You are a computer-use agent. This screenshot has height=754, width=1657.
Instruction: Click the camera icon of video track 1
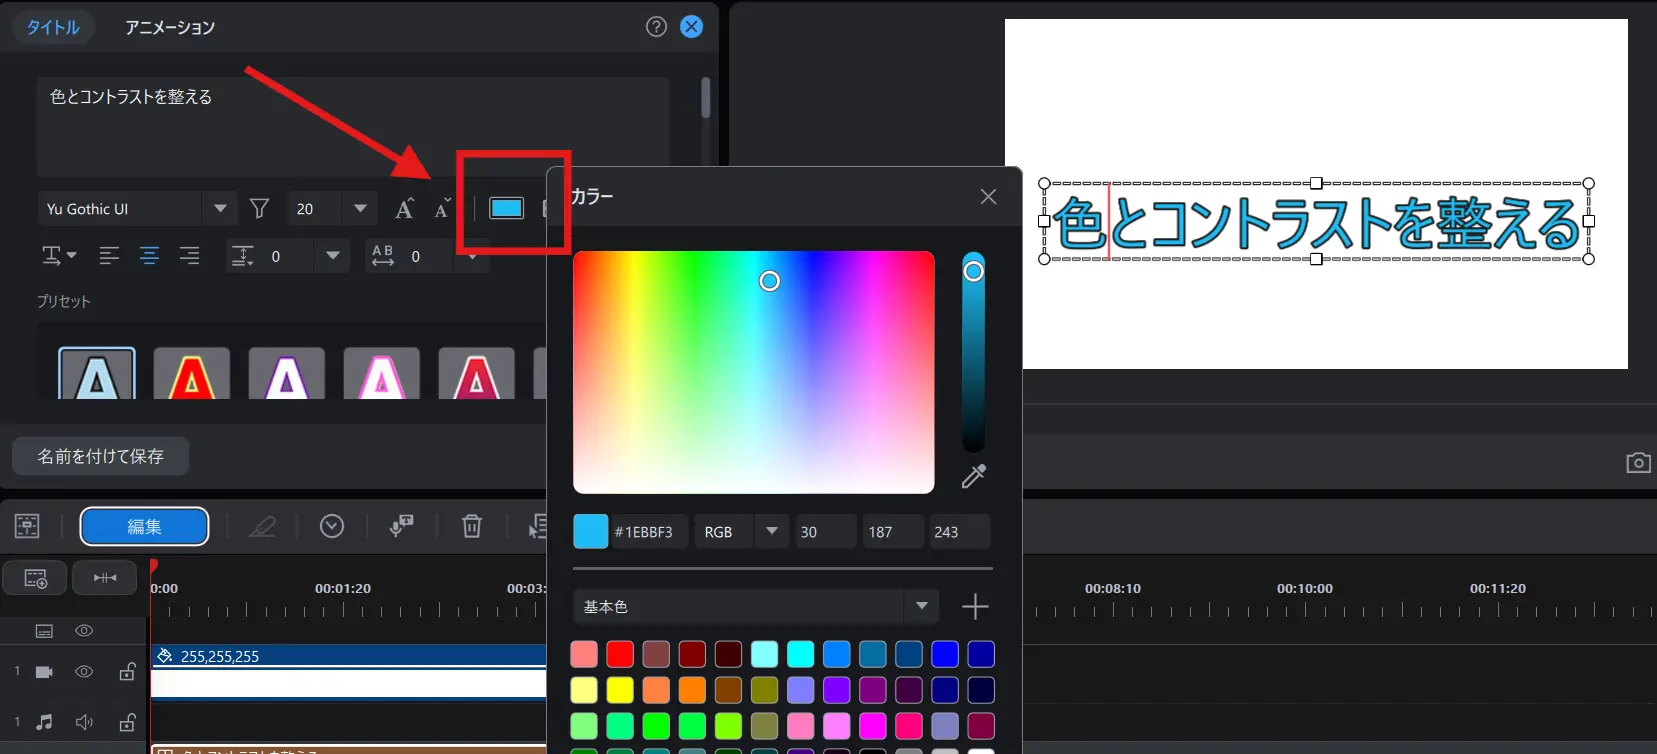click(44, 672)
